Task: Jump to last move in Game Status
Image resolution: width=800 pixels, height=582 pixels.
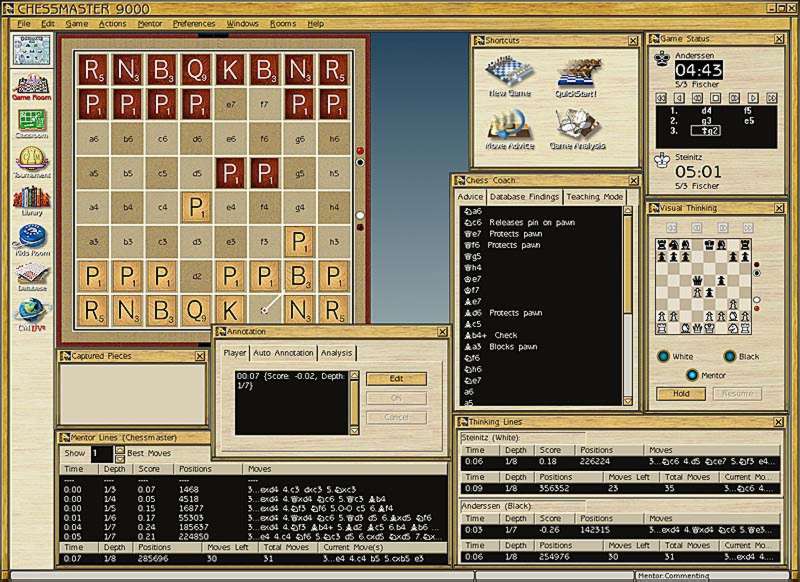Action: tap(771, 97)
